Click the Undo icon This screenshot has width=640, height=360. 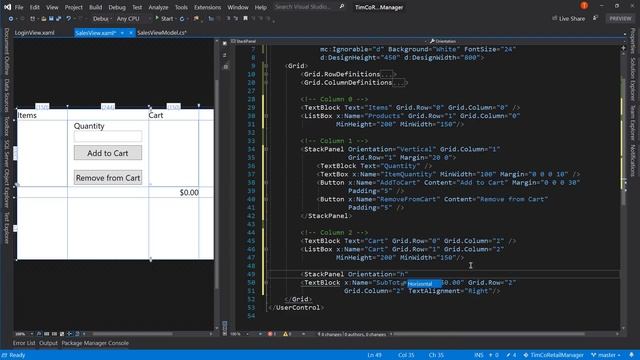(x=69, y=18)
